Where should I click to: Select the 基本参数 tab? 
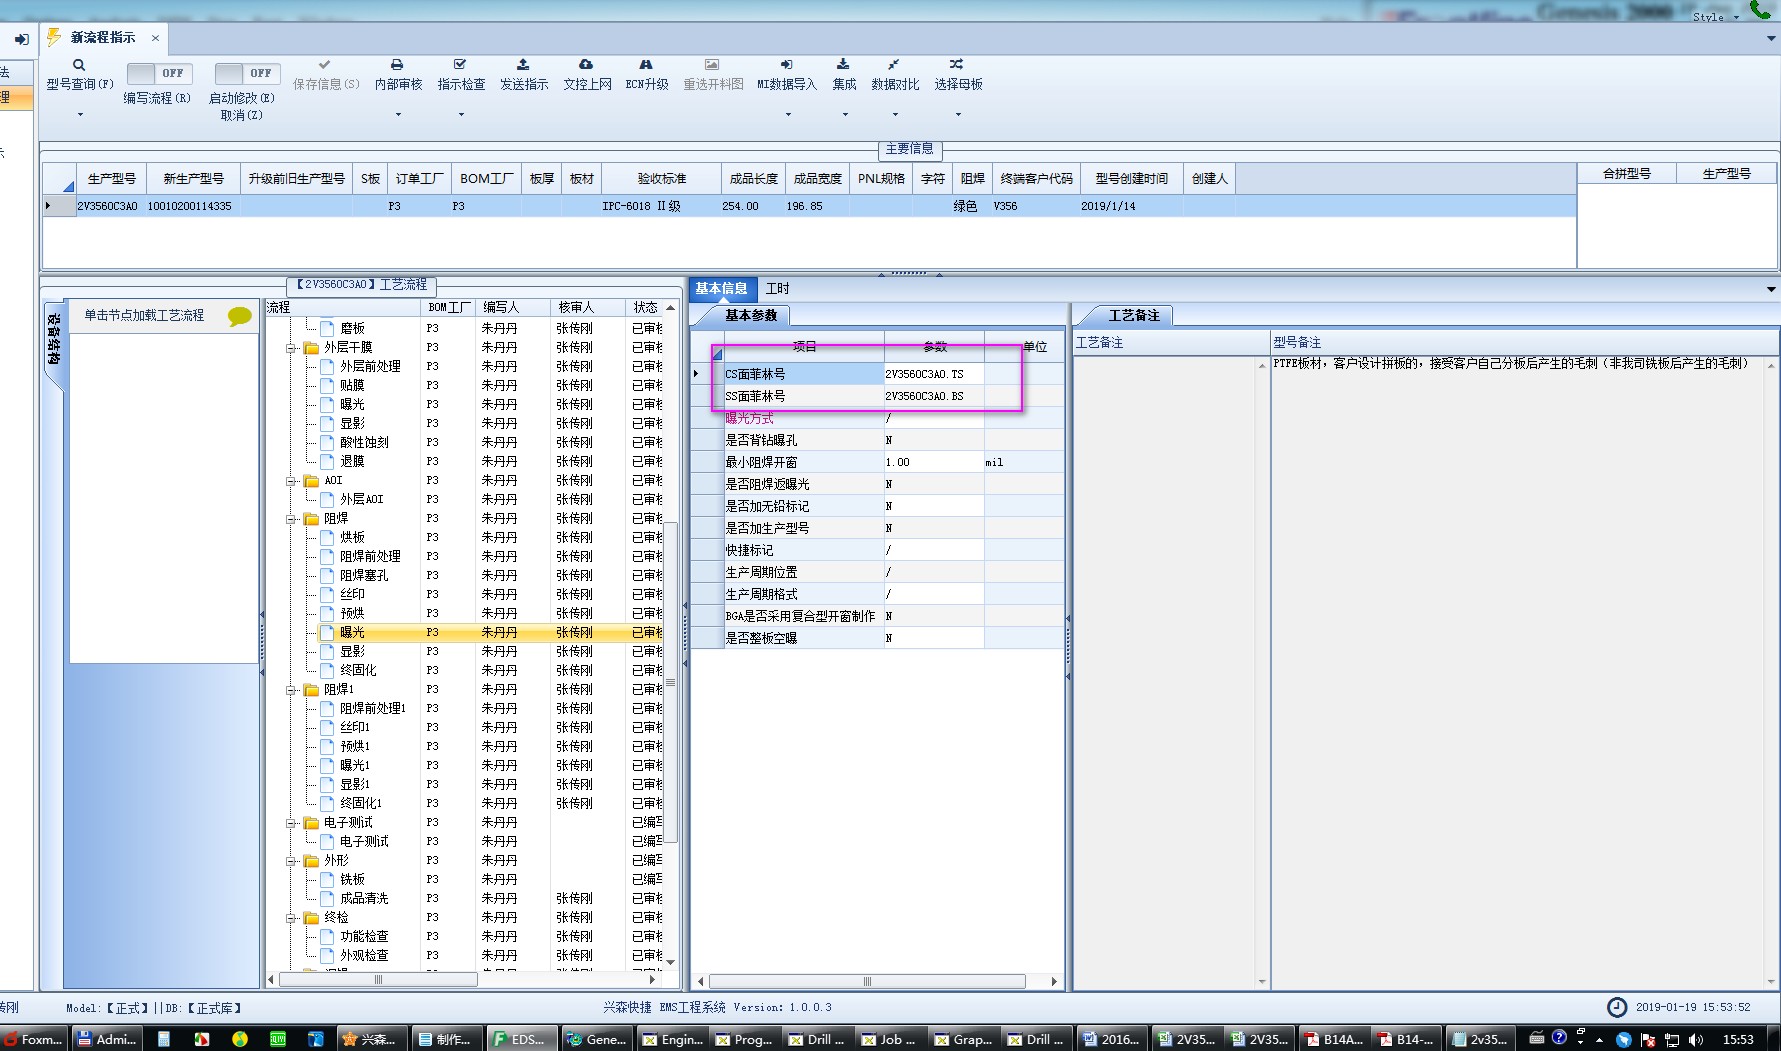pyautogui.click(x=750, y=315)
